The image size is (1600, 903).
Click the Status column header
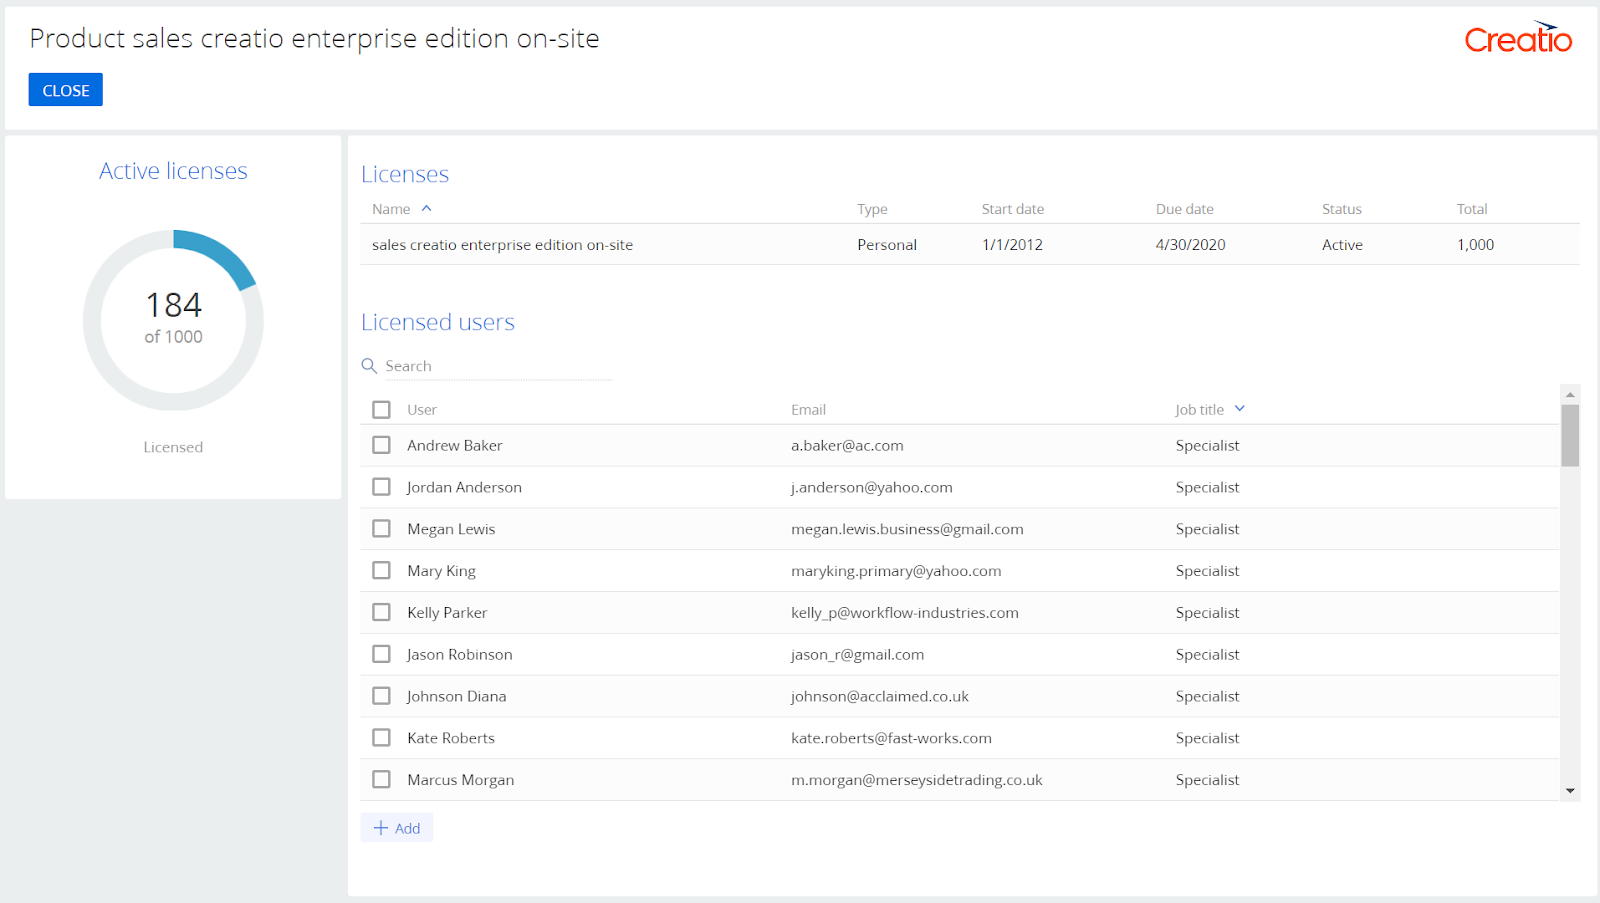click(1342, 209)
